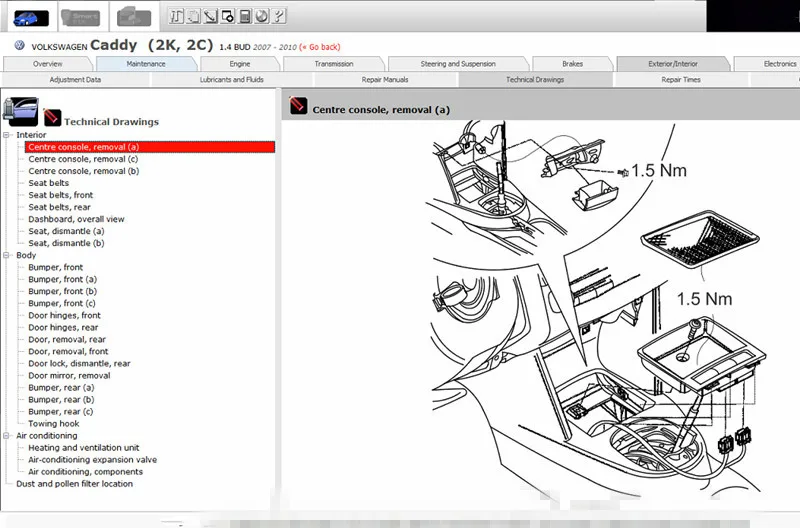800x528 pixels.
Task: Open Seat belts, front drawing
Action: coord(61,195)
